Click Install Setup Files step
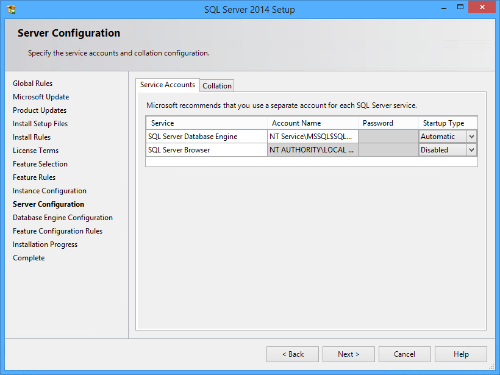This screenshot has height=375, width=500. [40, 124]
